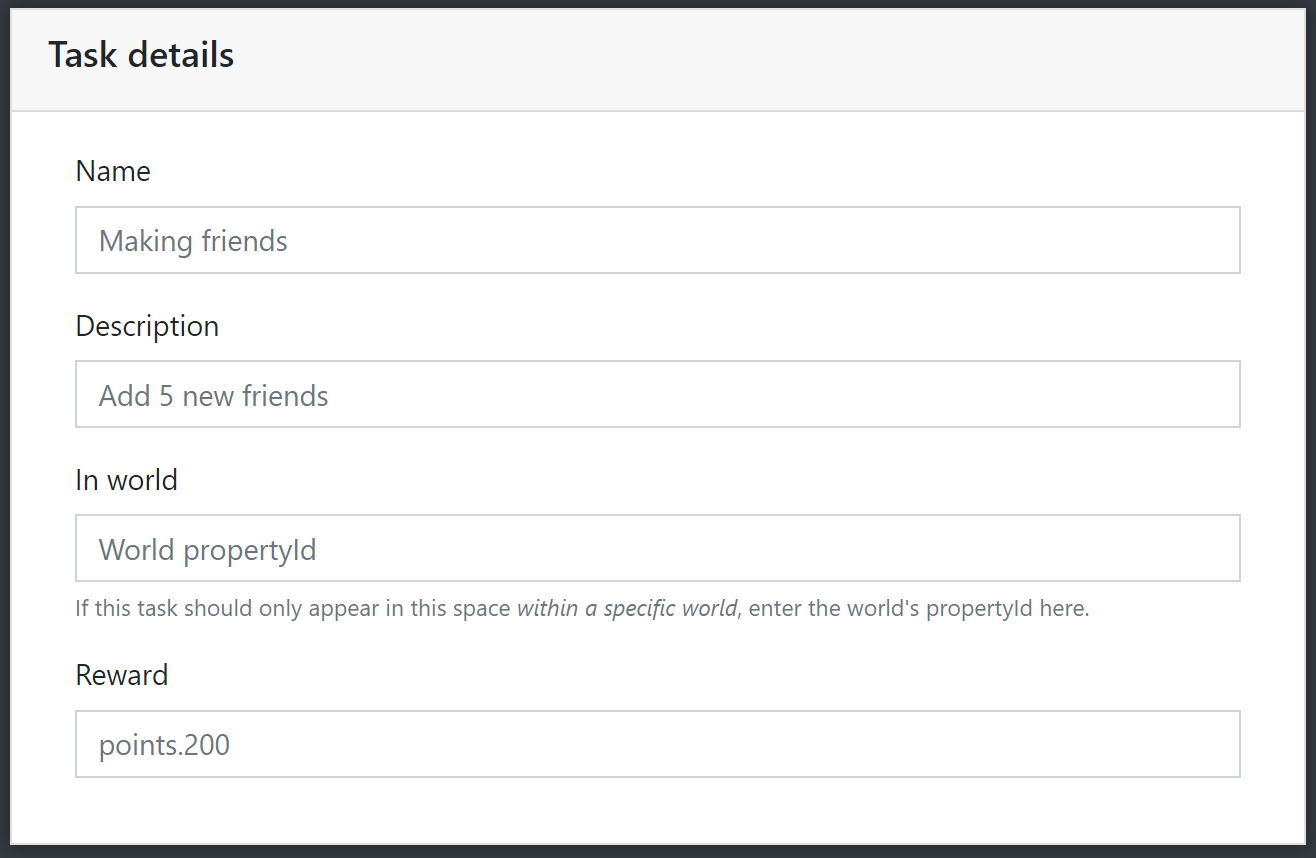This screenshot has height=858, width=1316.
Task: Click empty space right of 'points.200'
Action: pos(760,744)
